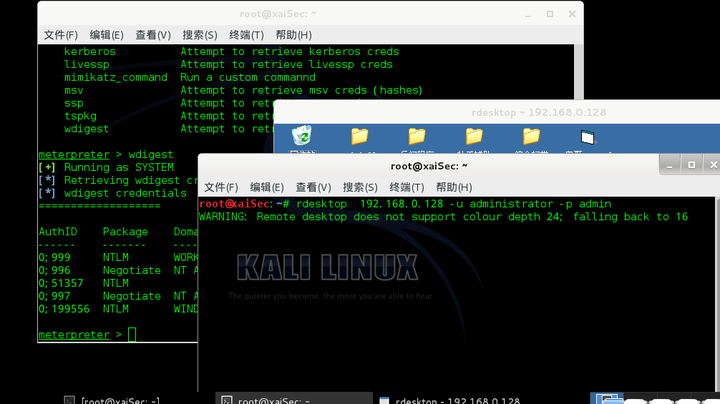The height and width of the screenshot is (404, 720).
Task: Click 'Attempt to retrieve msv creds (hashes)'
Action: (x=301, y=90)
